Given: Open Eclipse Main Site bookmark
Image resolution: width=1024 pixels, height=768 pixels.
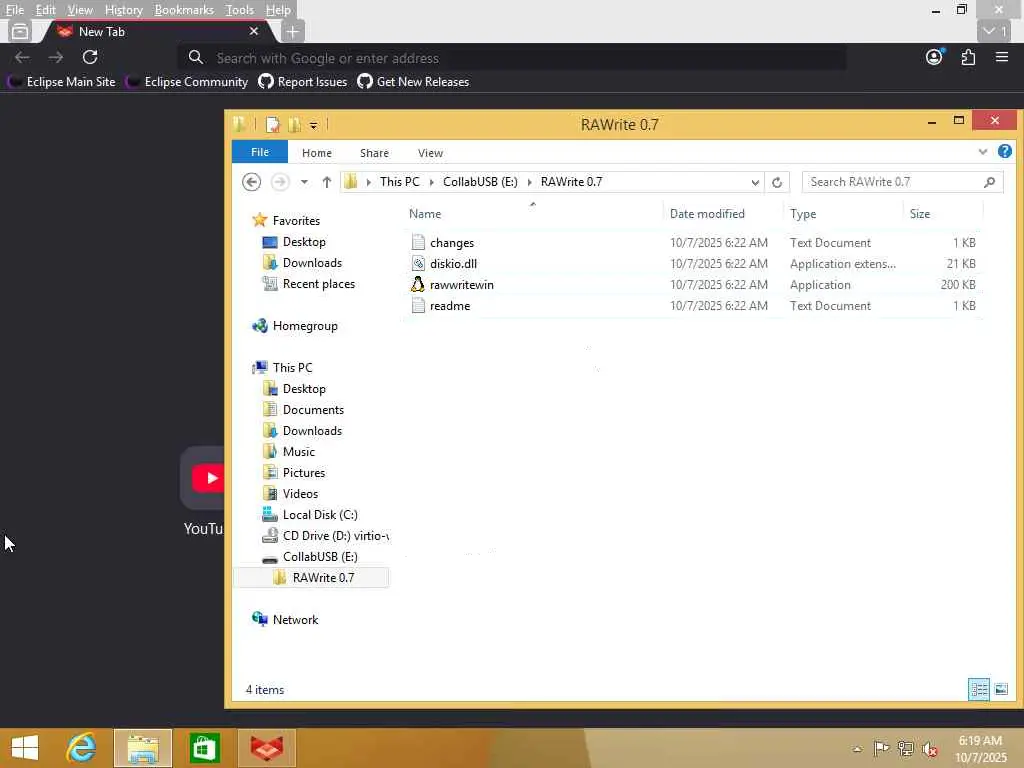Looking at the screenshot, I should (62, 82).
